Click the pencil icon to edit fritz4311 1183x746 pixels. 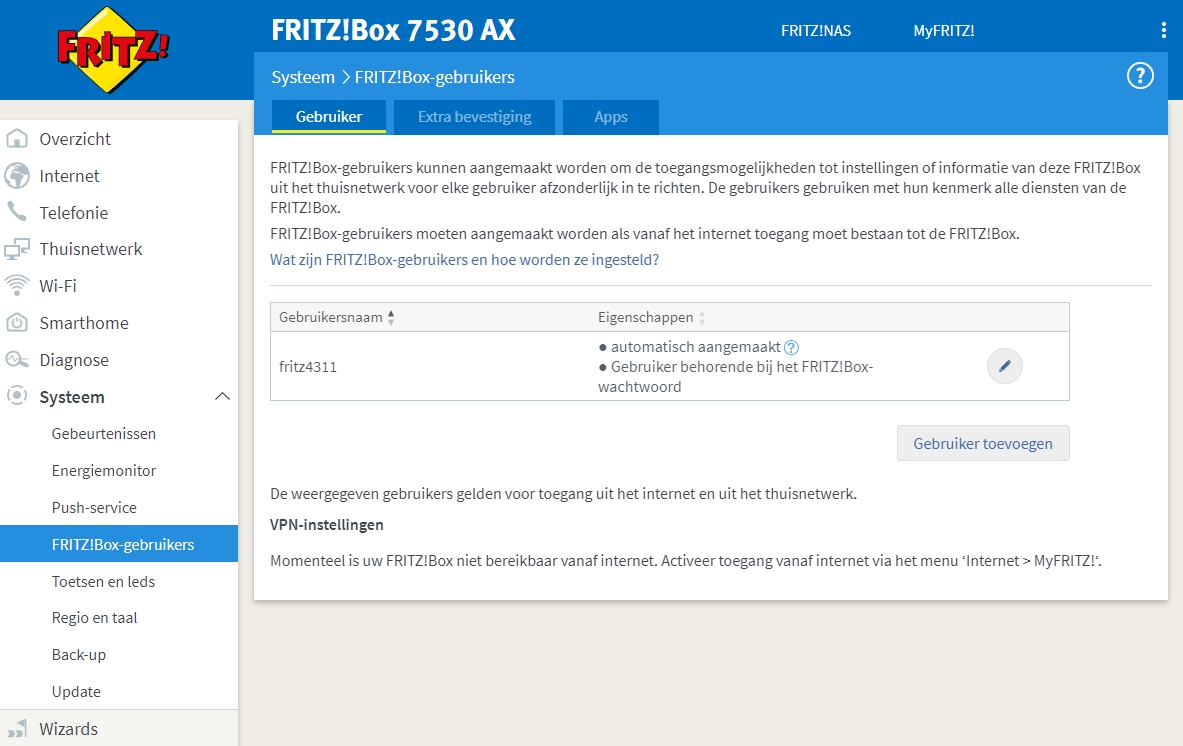1004,366
